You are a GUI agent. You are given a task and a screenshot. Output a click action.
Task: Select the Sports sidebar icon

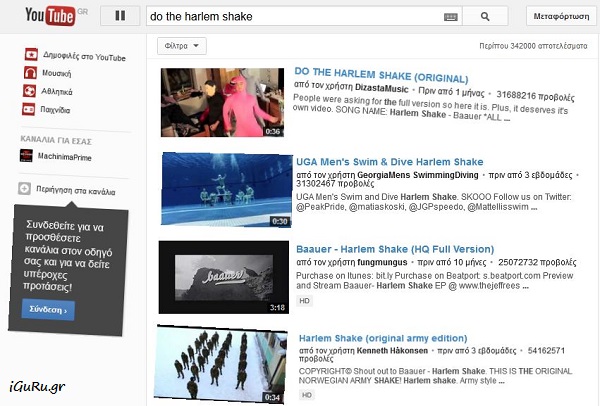coord(28,91)
